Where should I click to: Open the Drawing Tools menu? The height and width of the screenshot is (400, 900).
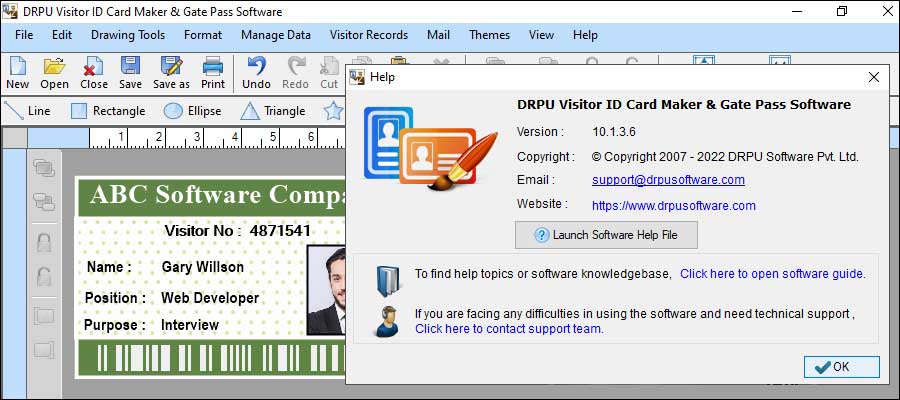(128, 35)
